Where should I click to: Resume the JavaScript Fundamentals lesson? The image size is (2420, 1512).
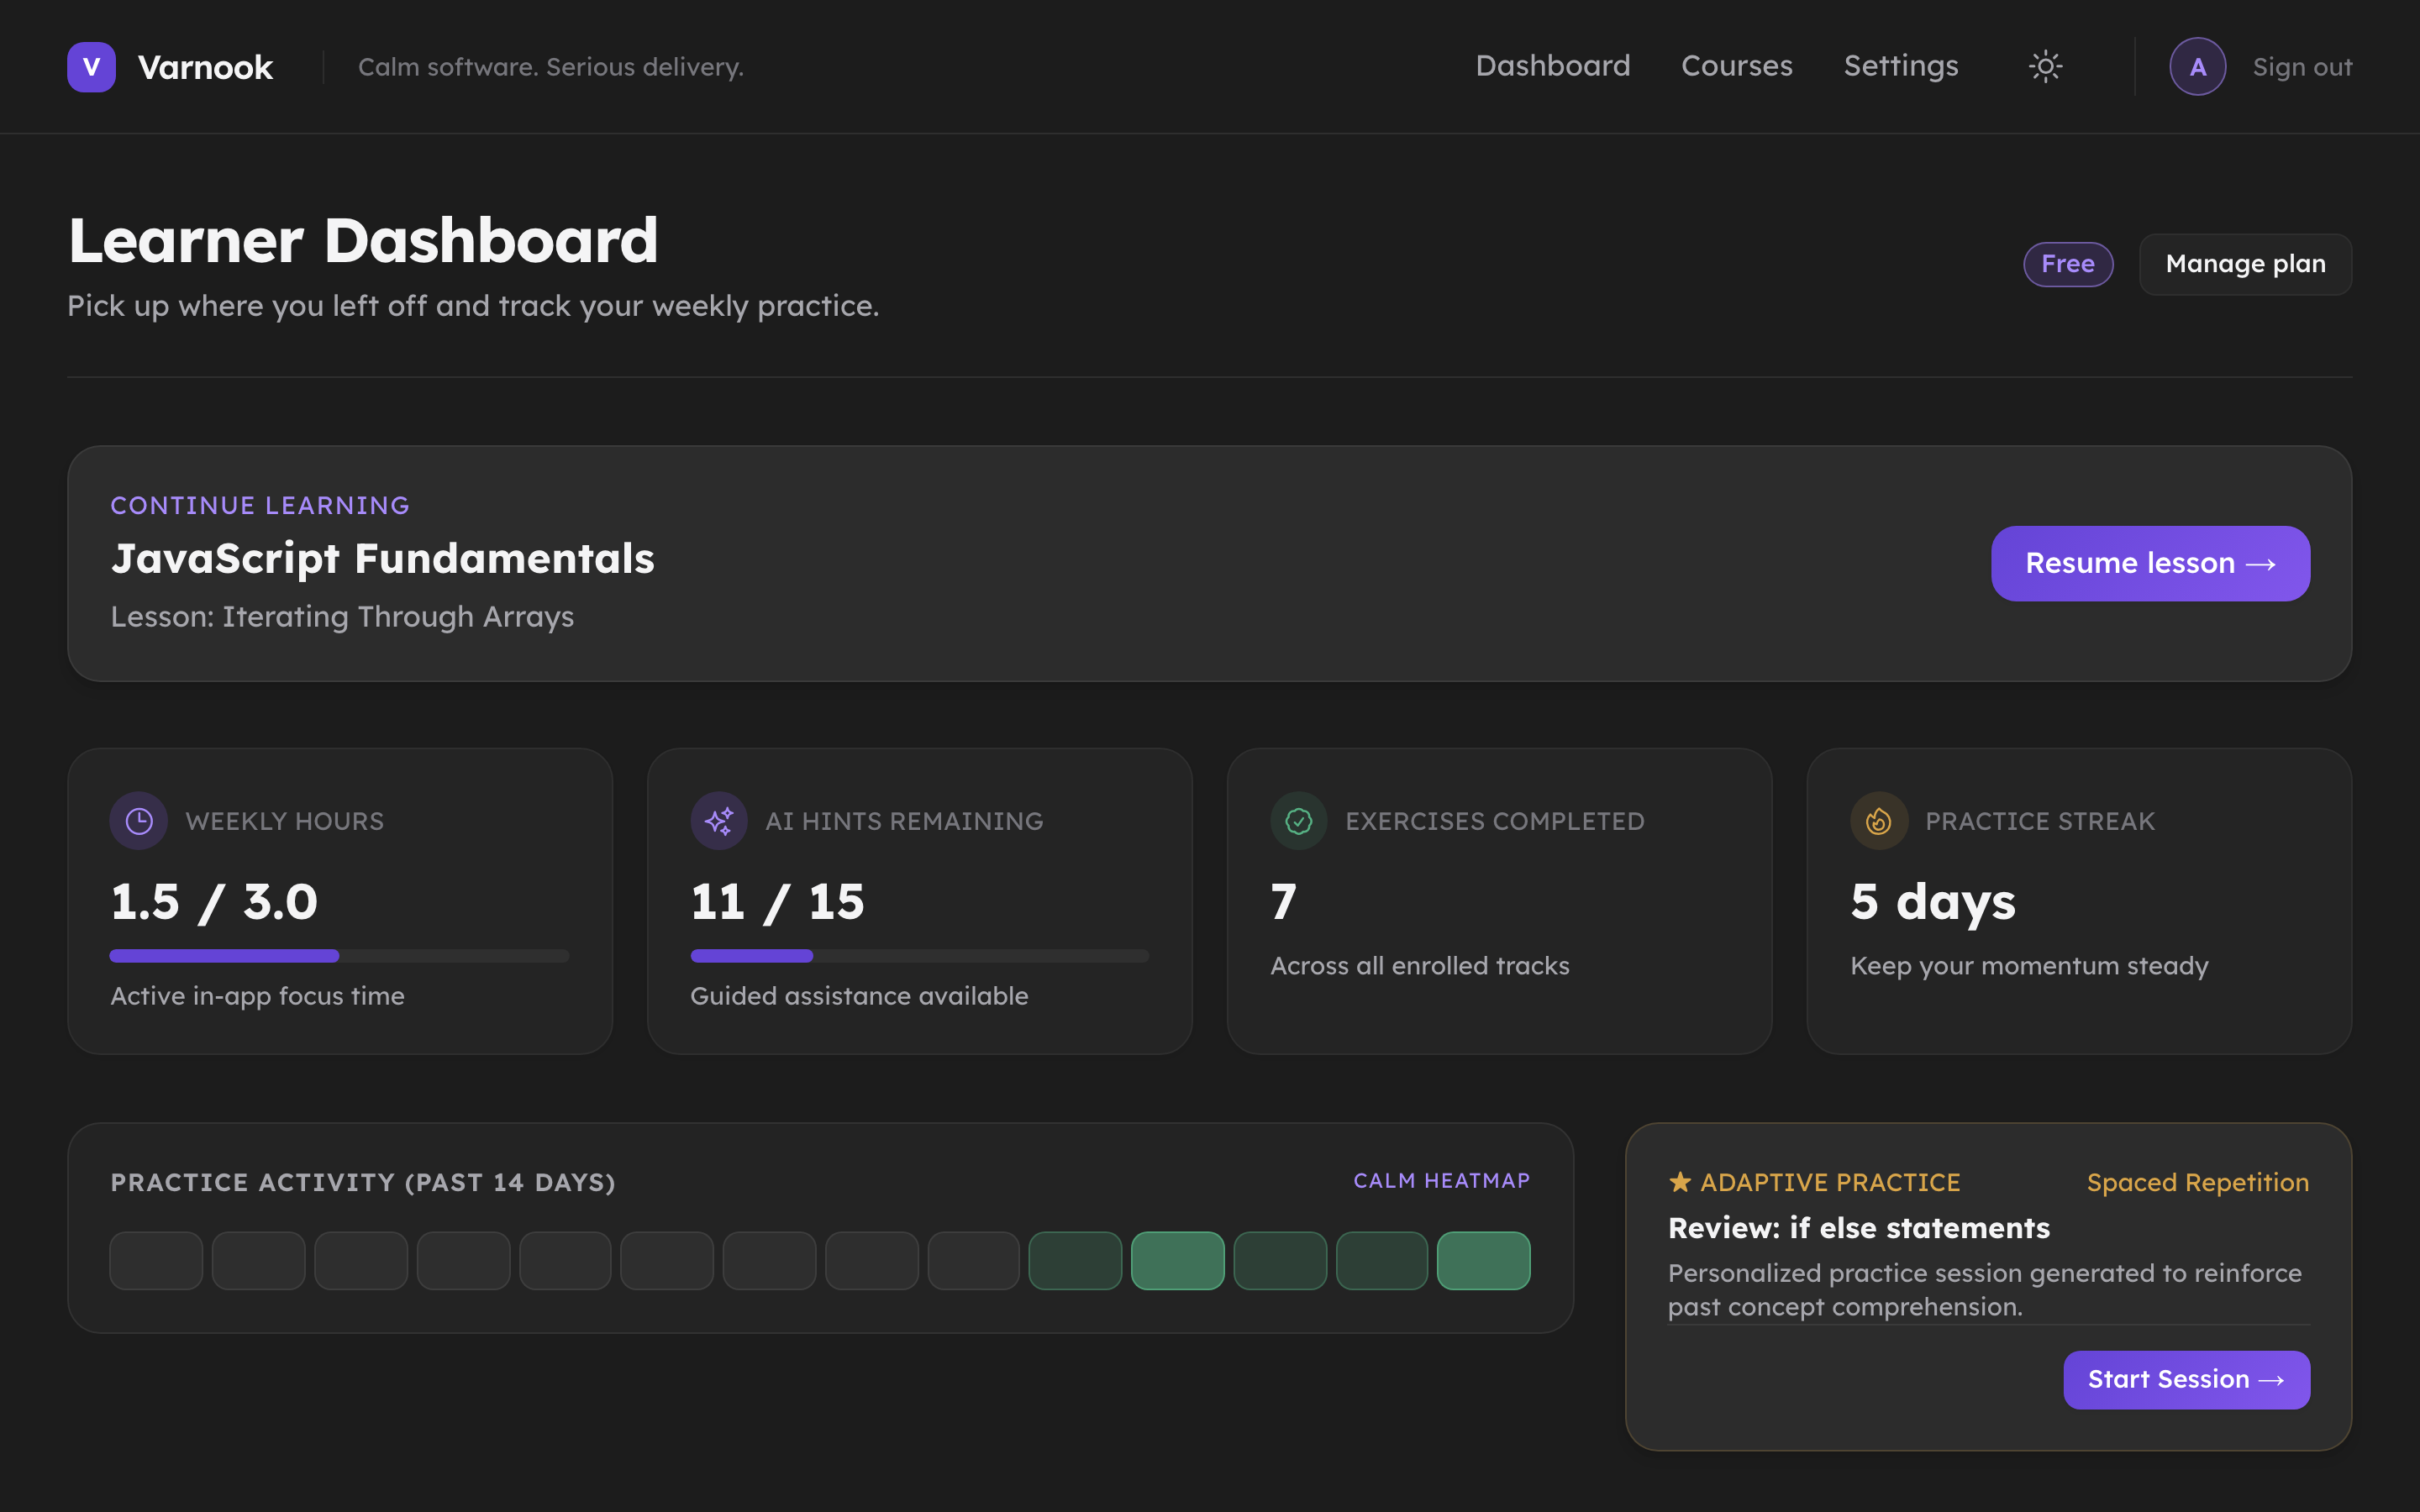pos(2150,563)
